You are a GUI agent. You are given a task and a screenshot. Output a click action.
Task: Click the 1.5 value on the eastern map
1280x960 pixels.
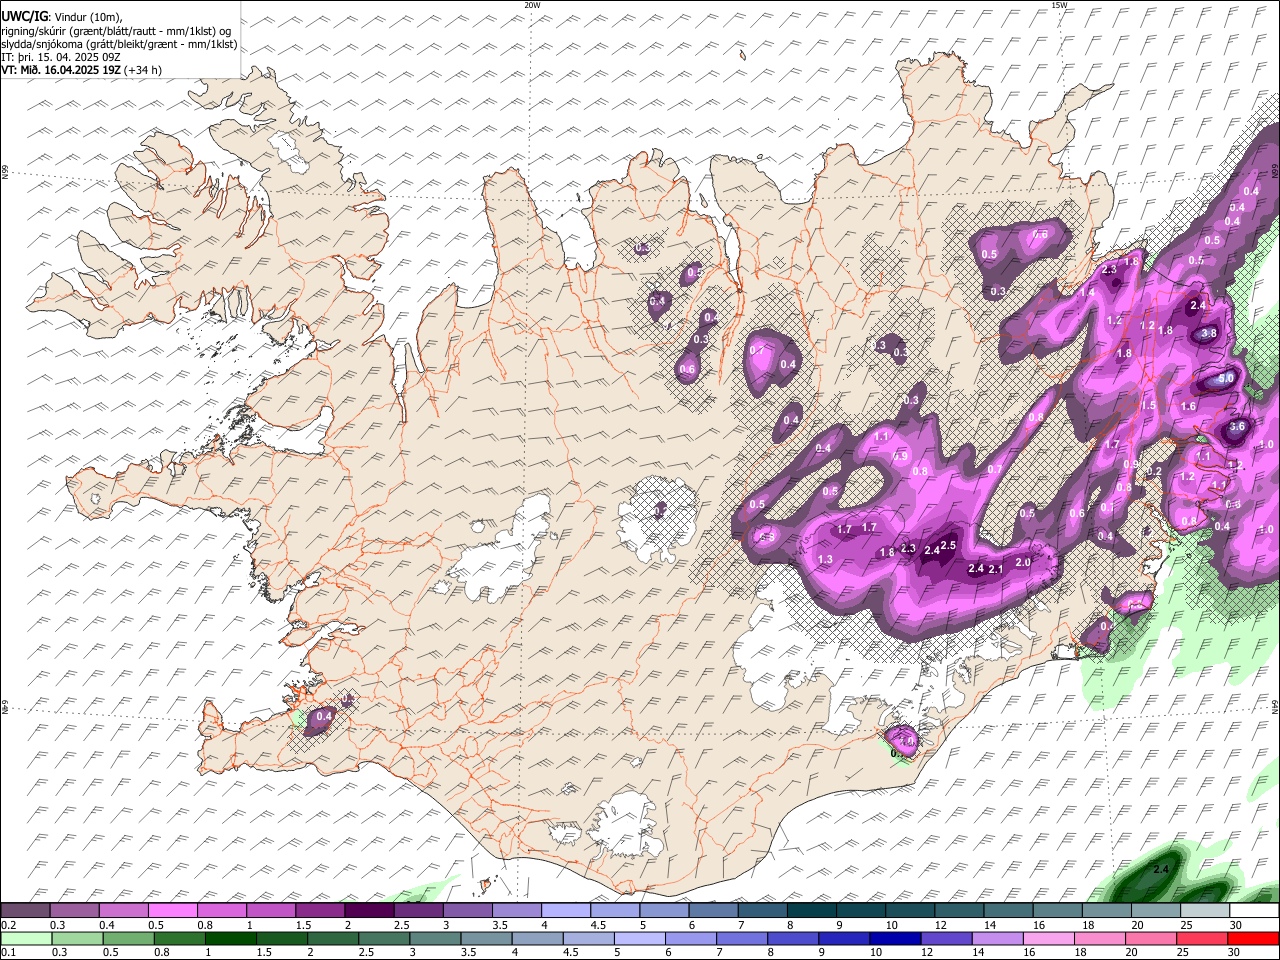click(1149, 405)
